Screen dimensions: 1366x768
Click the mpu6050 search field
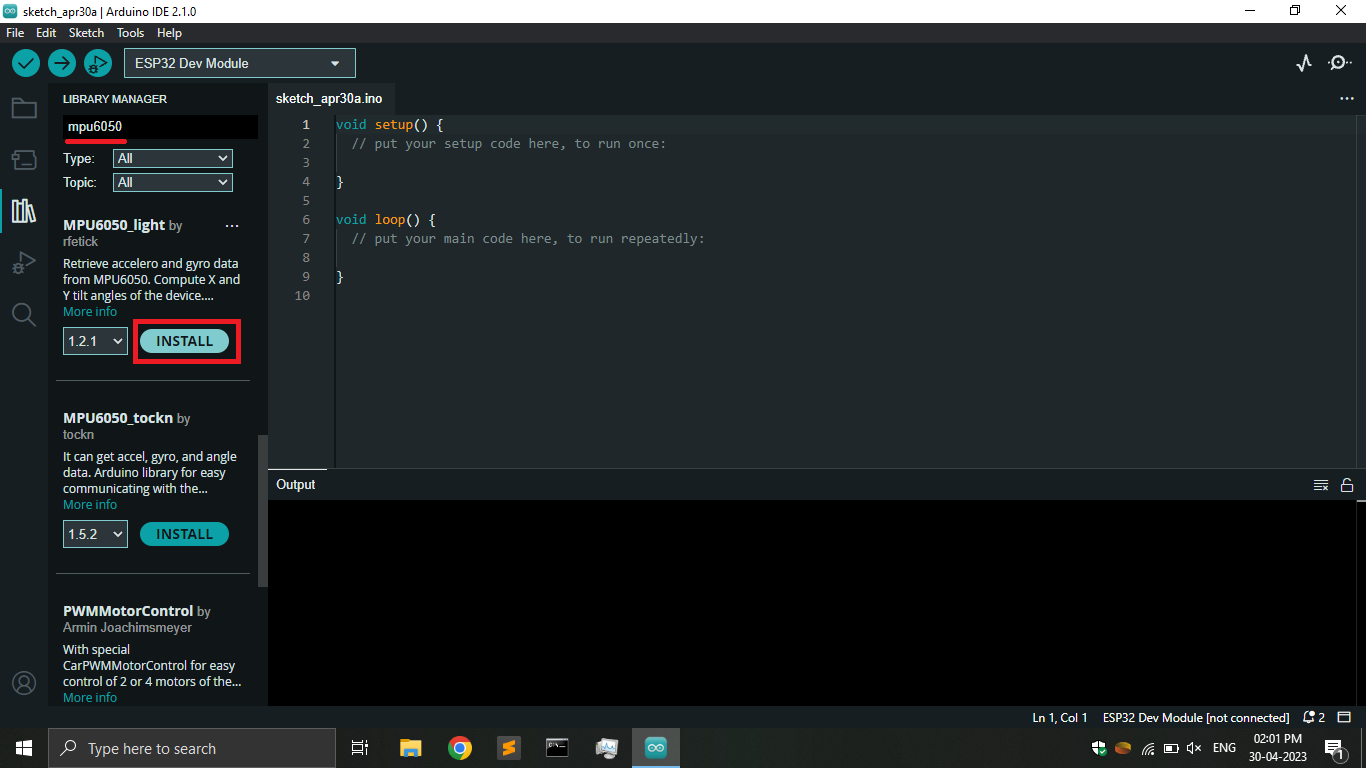(x=160, y=127)
